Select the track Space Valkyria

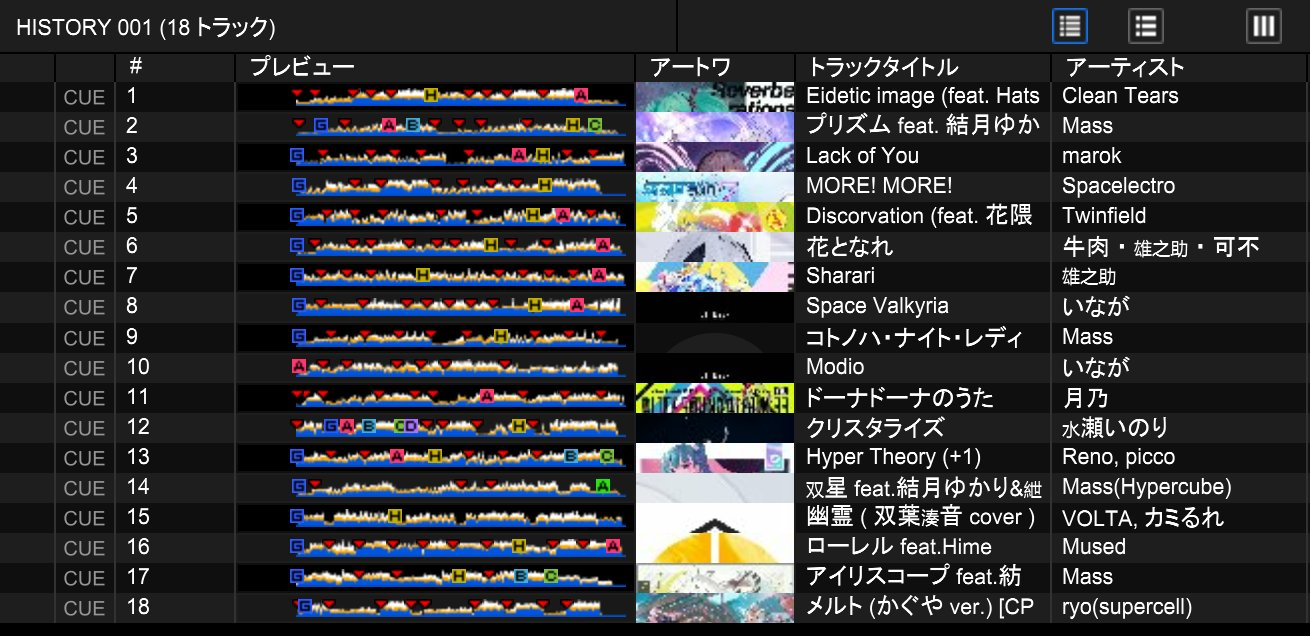(x=877, y=306)
